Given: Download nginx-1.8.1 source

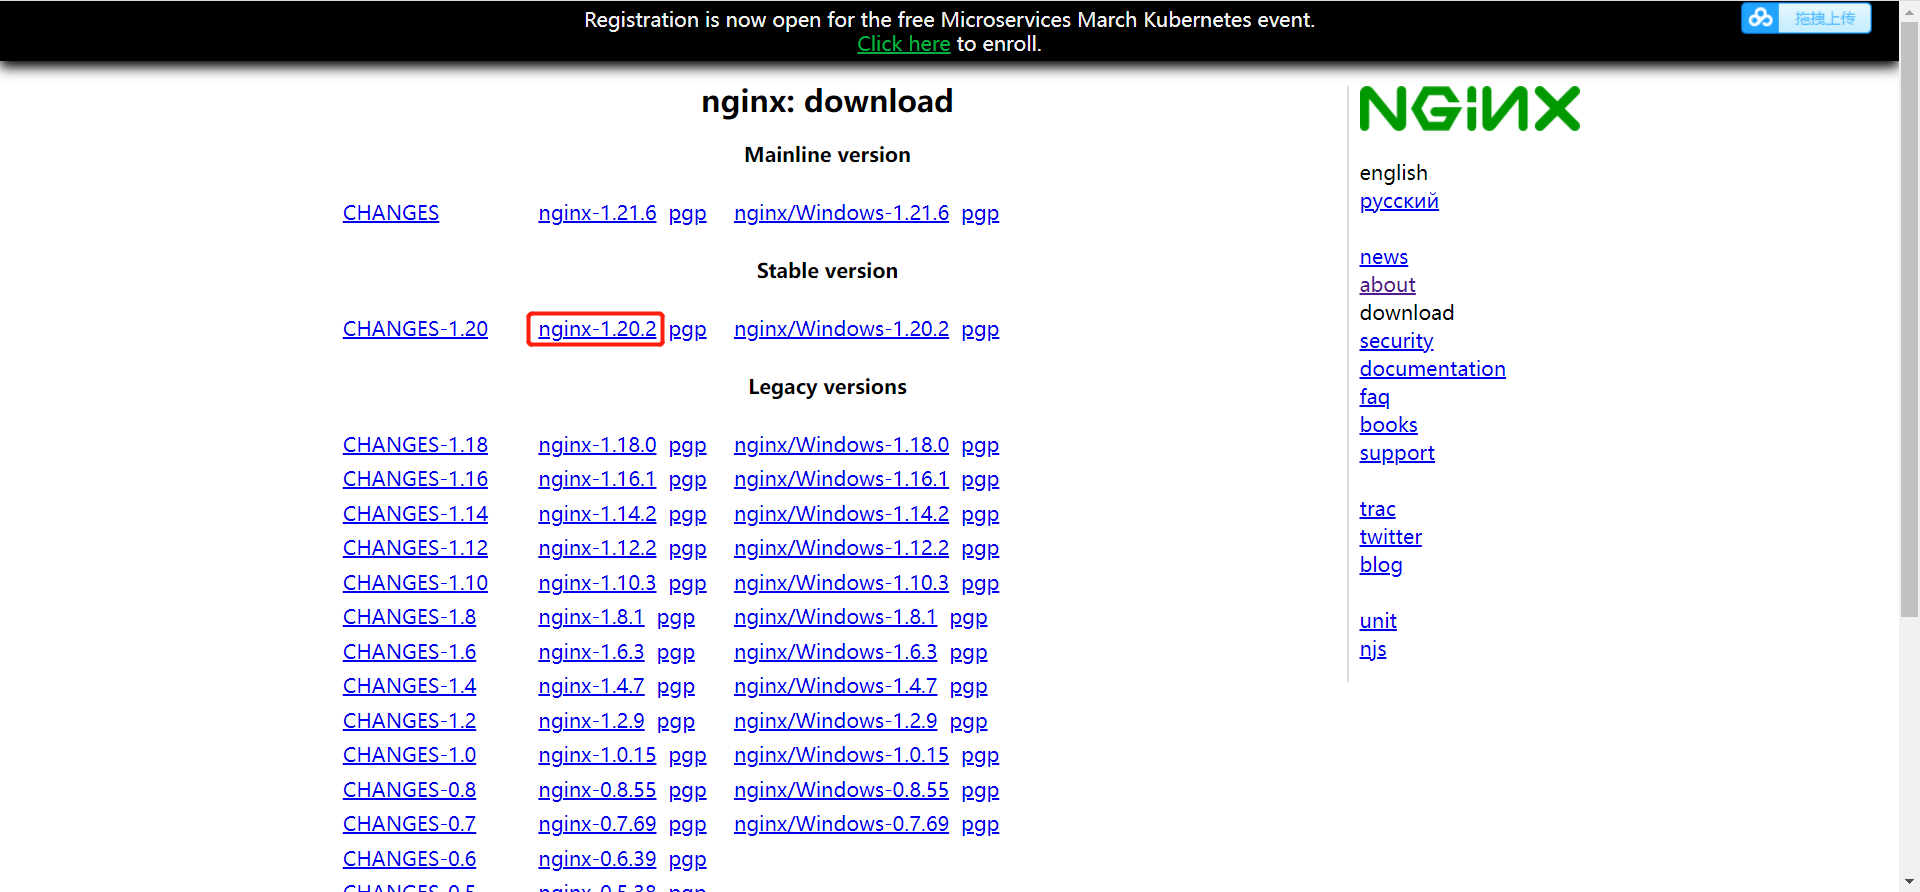Looking at the screenshot, I should coord(591,617).
